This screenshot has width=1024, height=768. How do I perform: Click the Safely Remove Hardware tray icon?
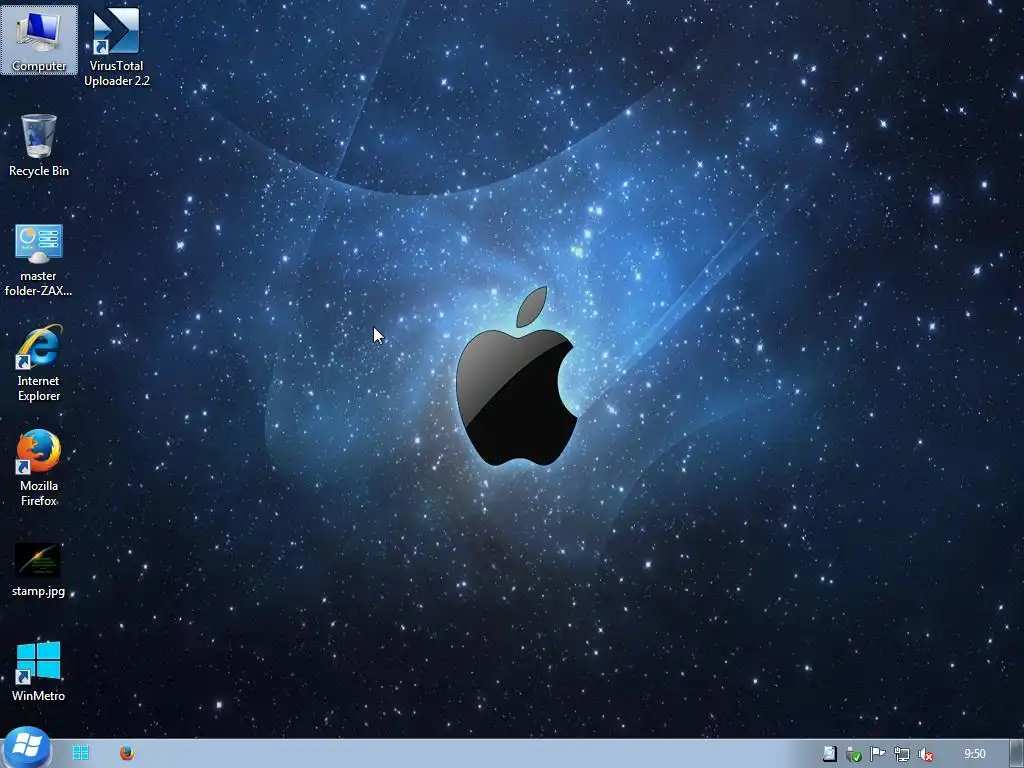pos(854,754)
